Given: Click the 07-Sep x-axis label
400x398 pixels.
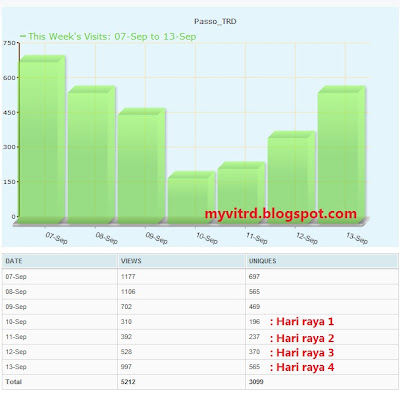Looking at the screenshot, I should 56,238.
